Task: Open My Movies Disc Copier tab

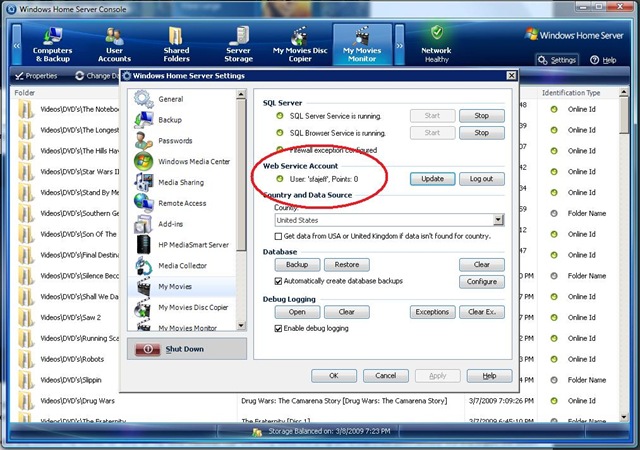Action: pos(300,45)
